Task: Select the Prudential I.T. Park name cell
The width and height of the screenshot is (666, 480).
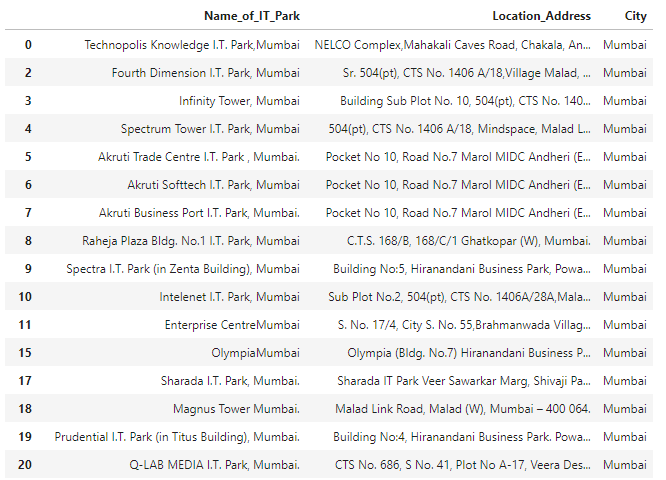Action: pos(177,437)
